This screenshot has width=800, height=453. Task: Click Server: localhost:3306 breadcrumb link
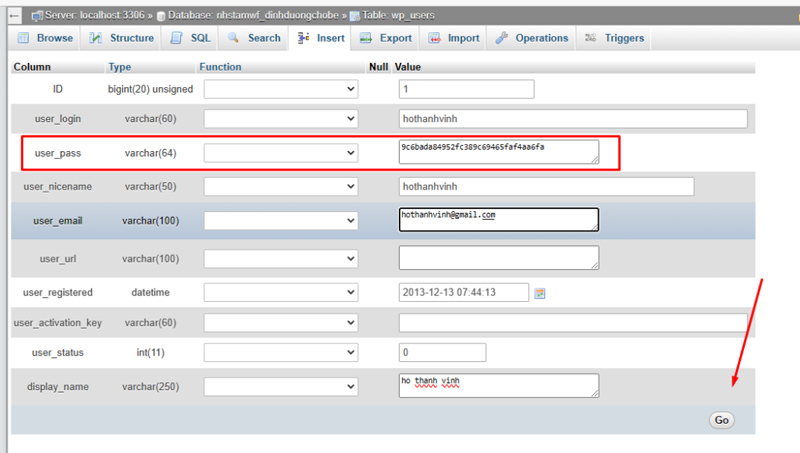click(x=95, y=16)
